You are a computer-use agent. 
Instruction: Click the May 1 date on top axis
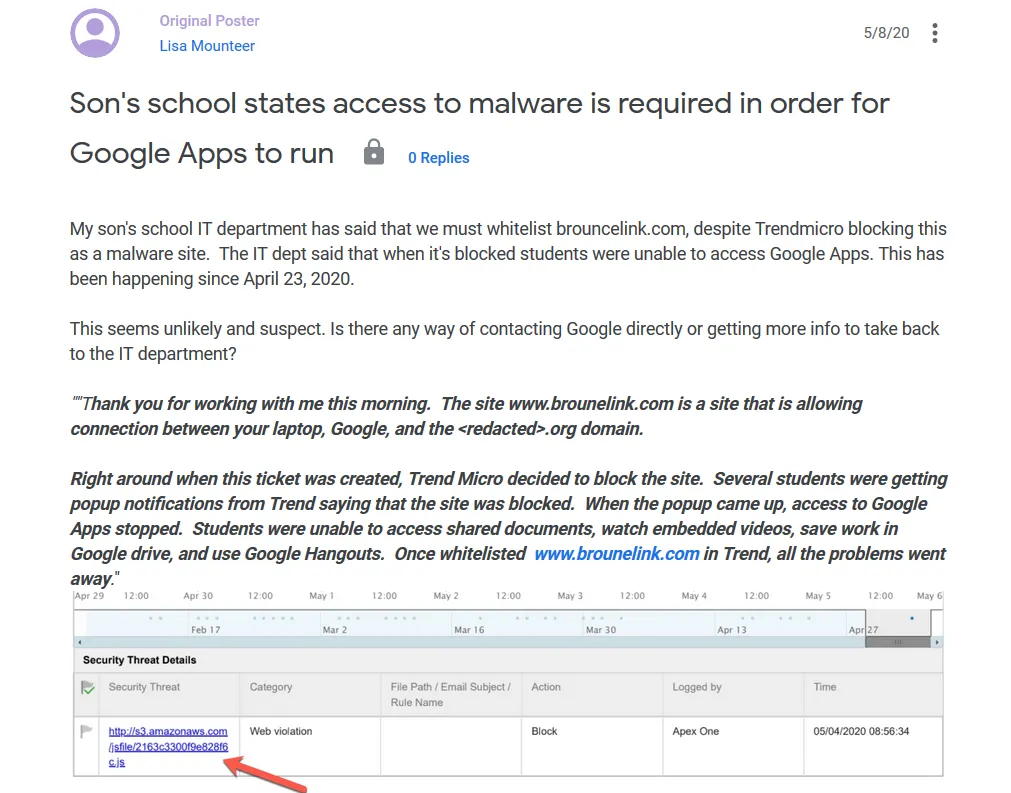tap(322, 596)
